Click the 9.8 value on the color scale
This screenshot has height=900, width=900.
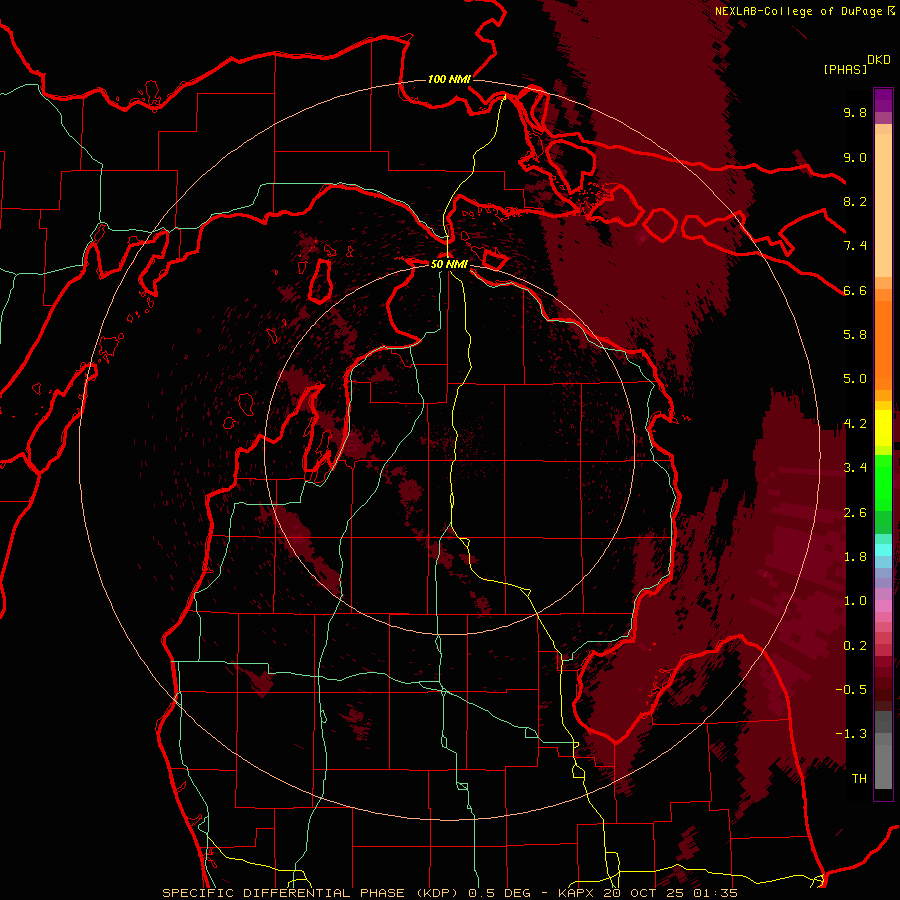(x=855, y=113)
